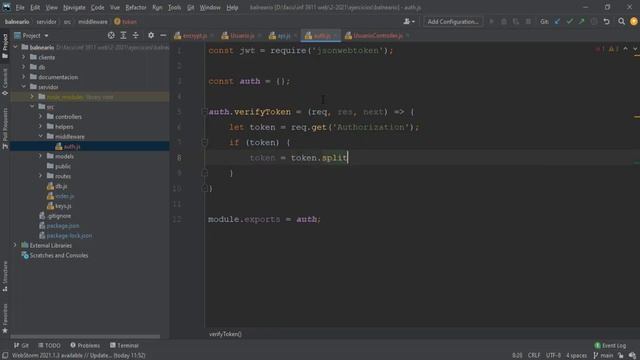Screen dimensions: 640x360
Task: Open the File menu
Action: [x=20, y=7]
